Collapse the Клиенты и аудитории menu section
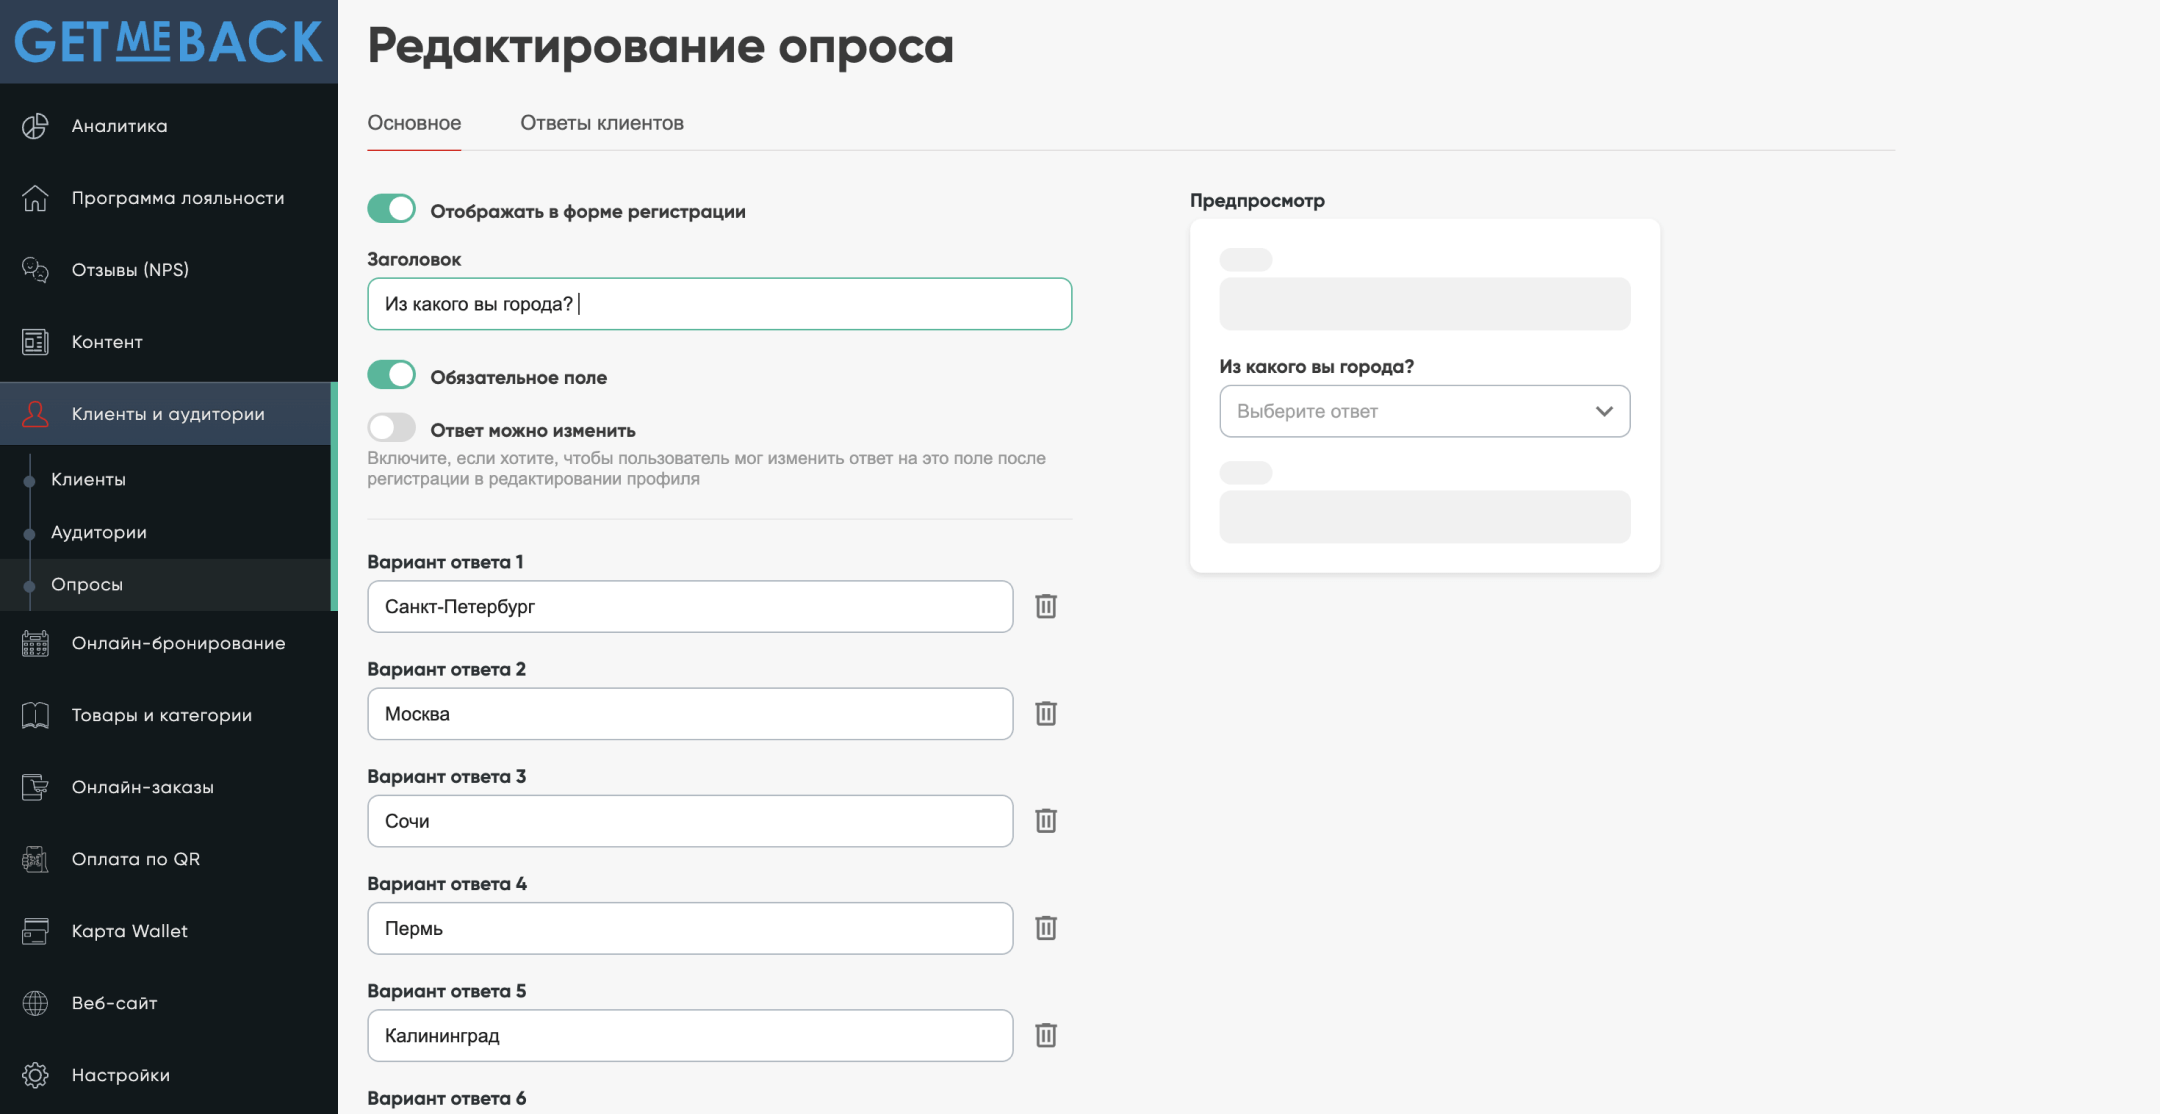 click(x=167, y=414)
